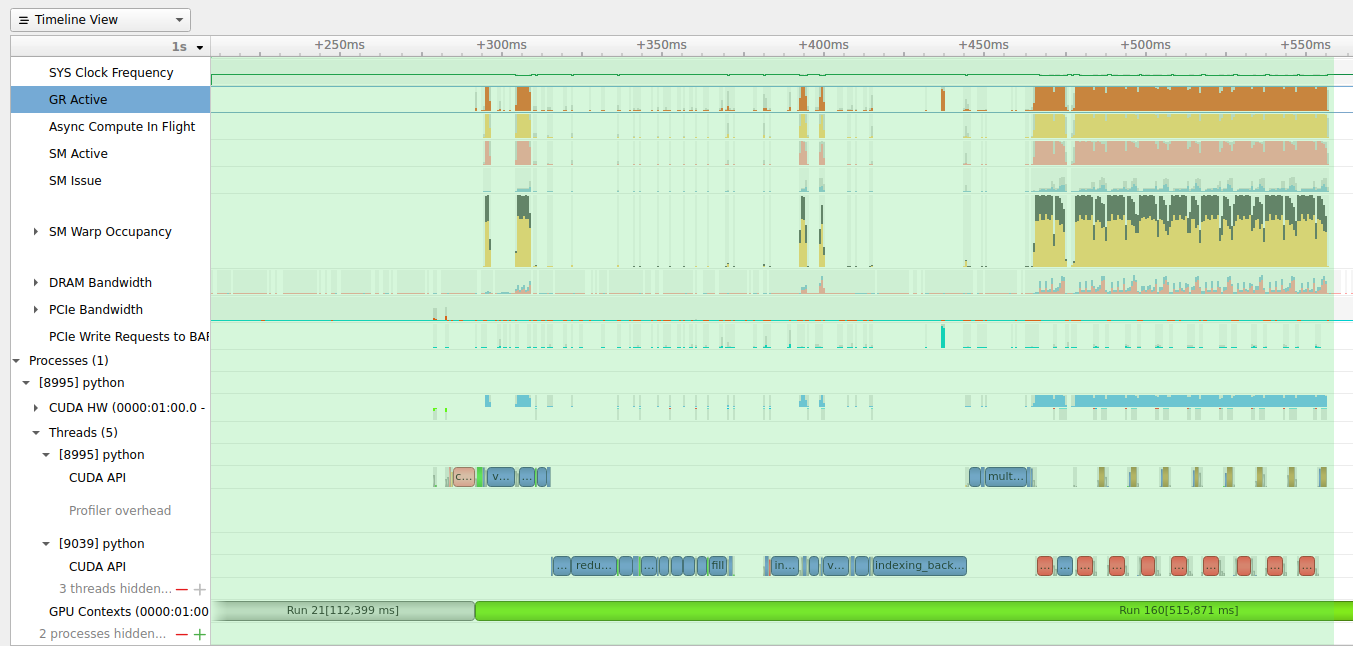Click gray plus beside 3 threads hidden
This screenshot has height=646, width=1353.
[199, 589]
